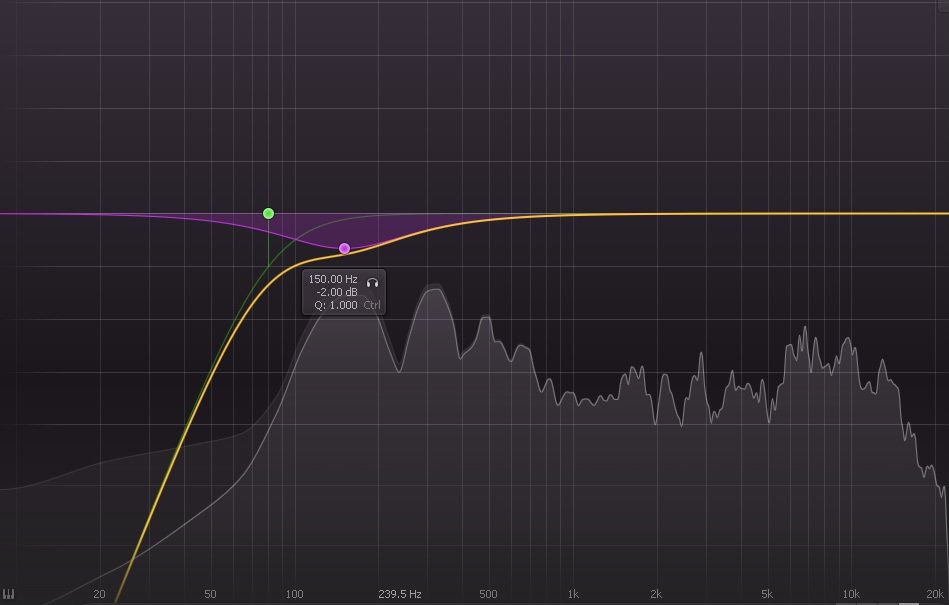Select the green high-pass band handle
The height and width of the screenshot is (605, 949).
click(x=267, y=212)
